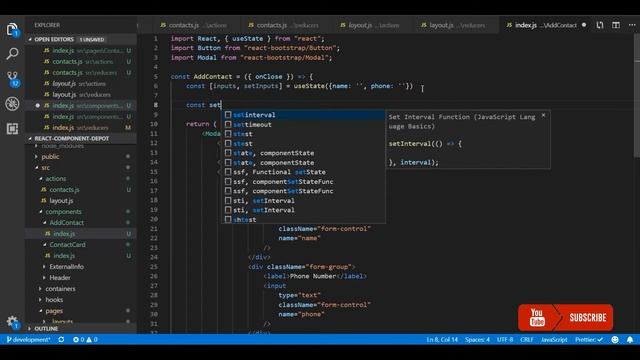Open the Extensions view in activity bar

(x=12, y=129)
